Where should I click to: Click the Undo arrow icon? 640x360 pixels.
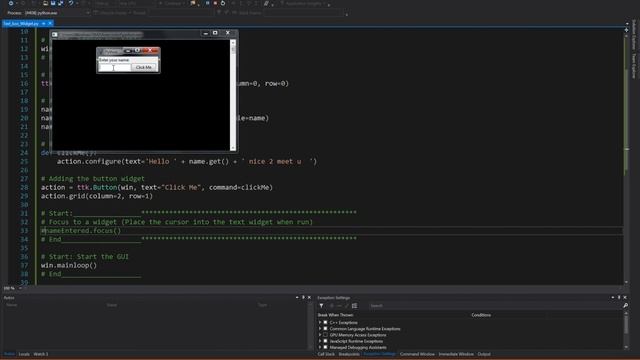click(x=71, y=3)
